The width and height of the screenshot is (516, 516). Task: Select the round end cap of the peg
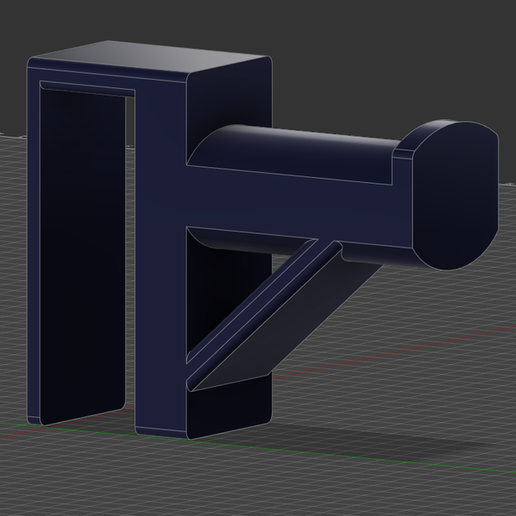pyautogui.click(x=455, y=195)
